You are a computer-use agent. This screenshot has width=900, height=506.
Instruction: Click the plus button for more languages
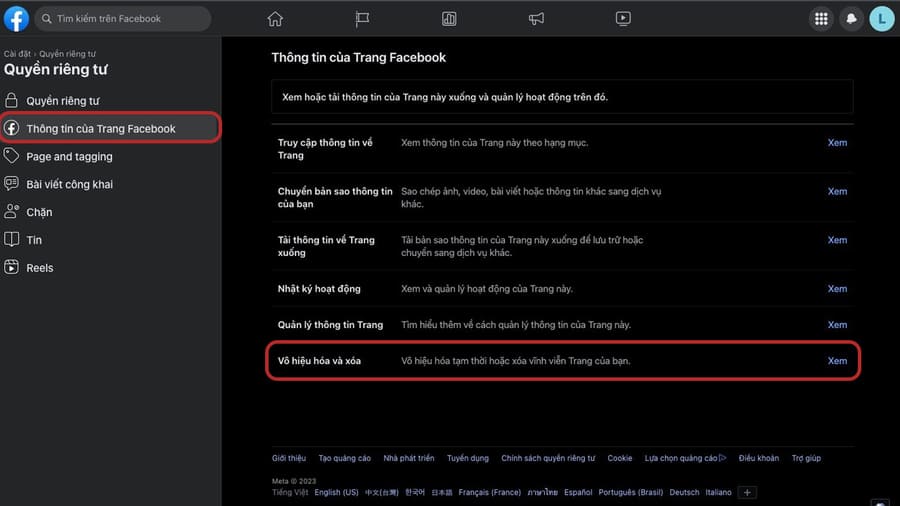(747, 492)
